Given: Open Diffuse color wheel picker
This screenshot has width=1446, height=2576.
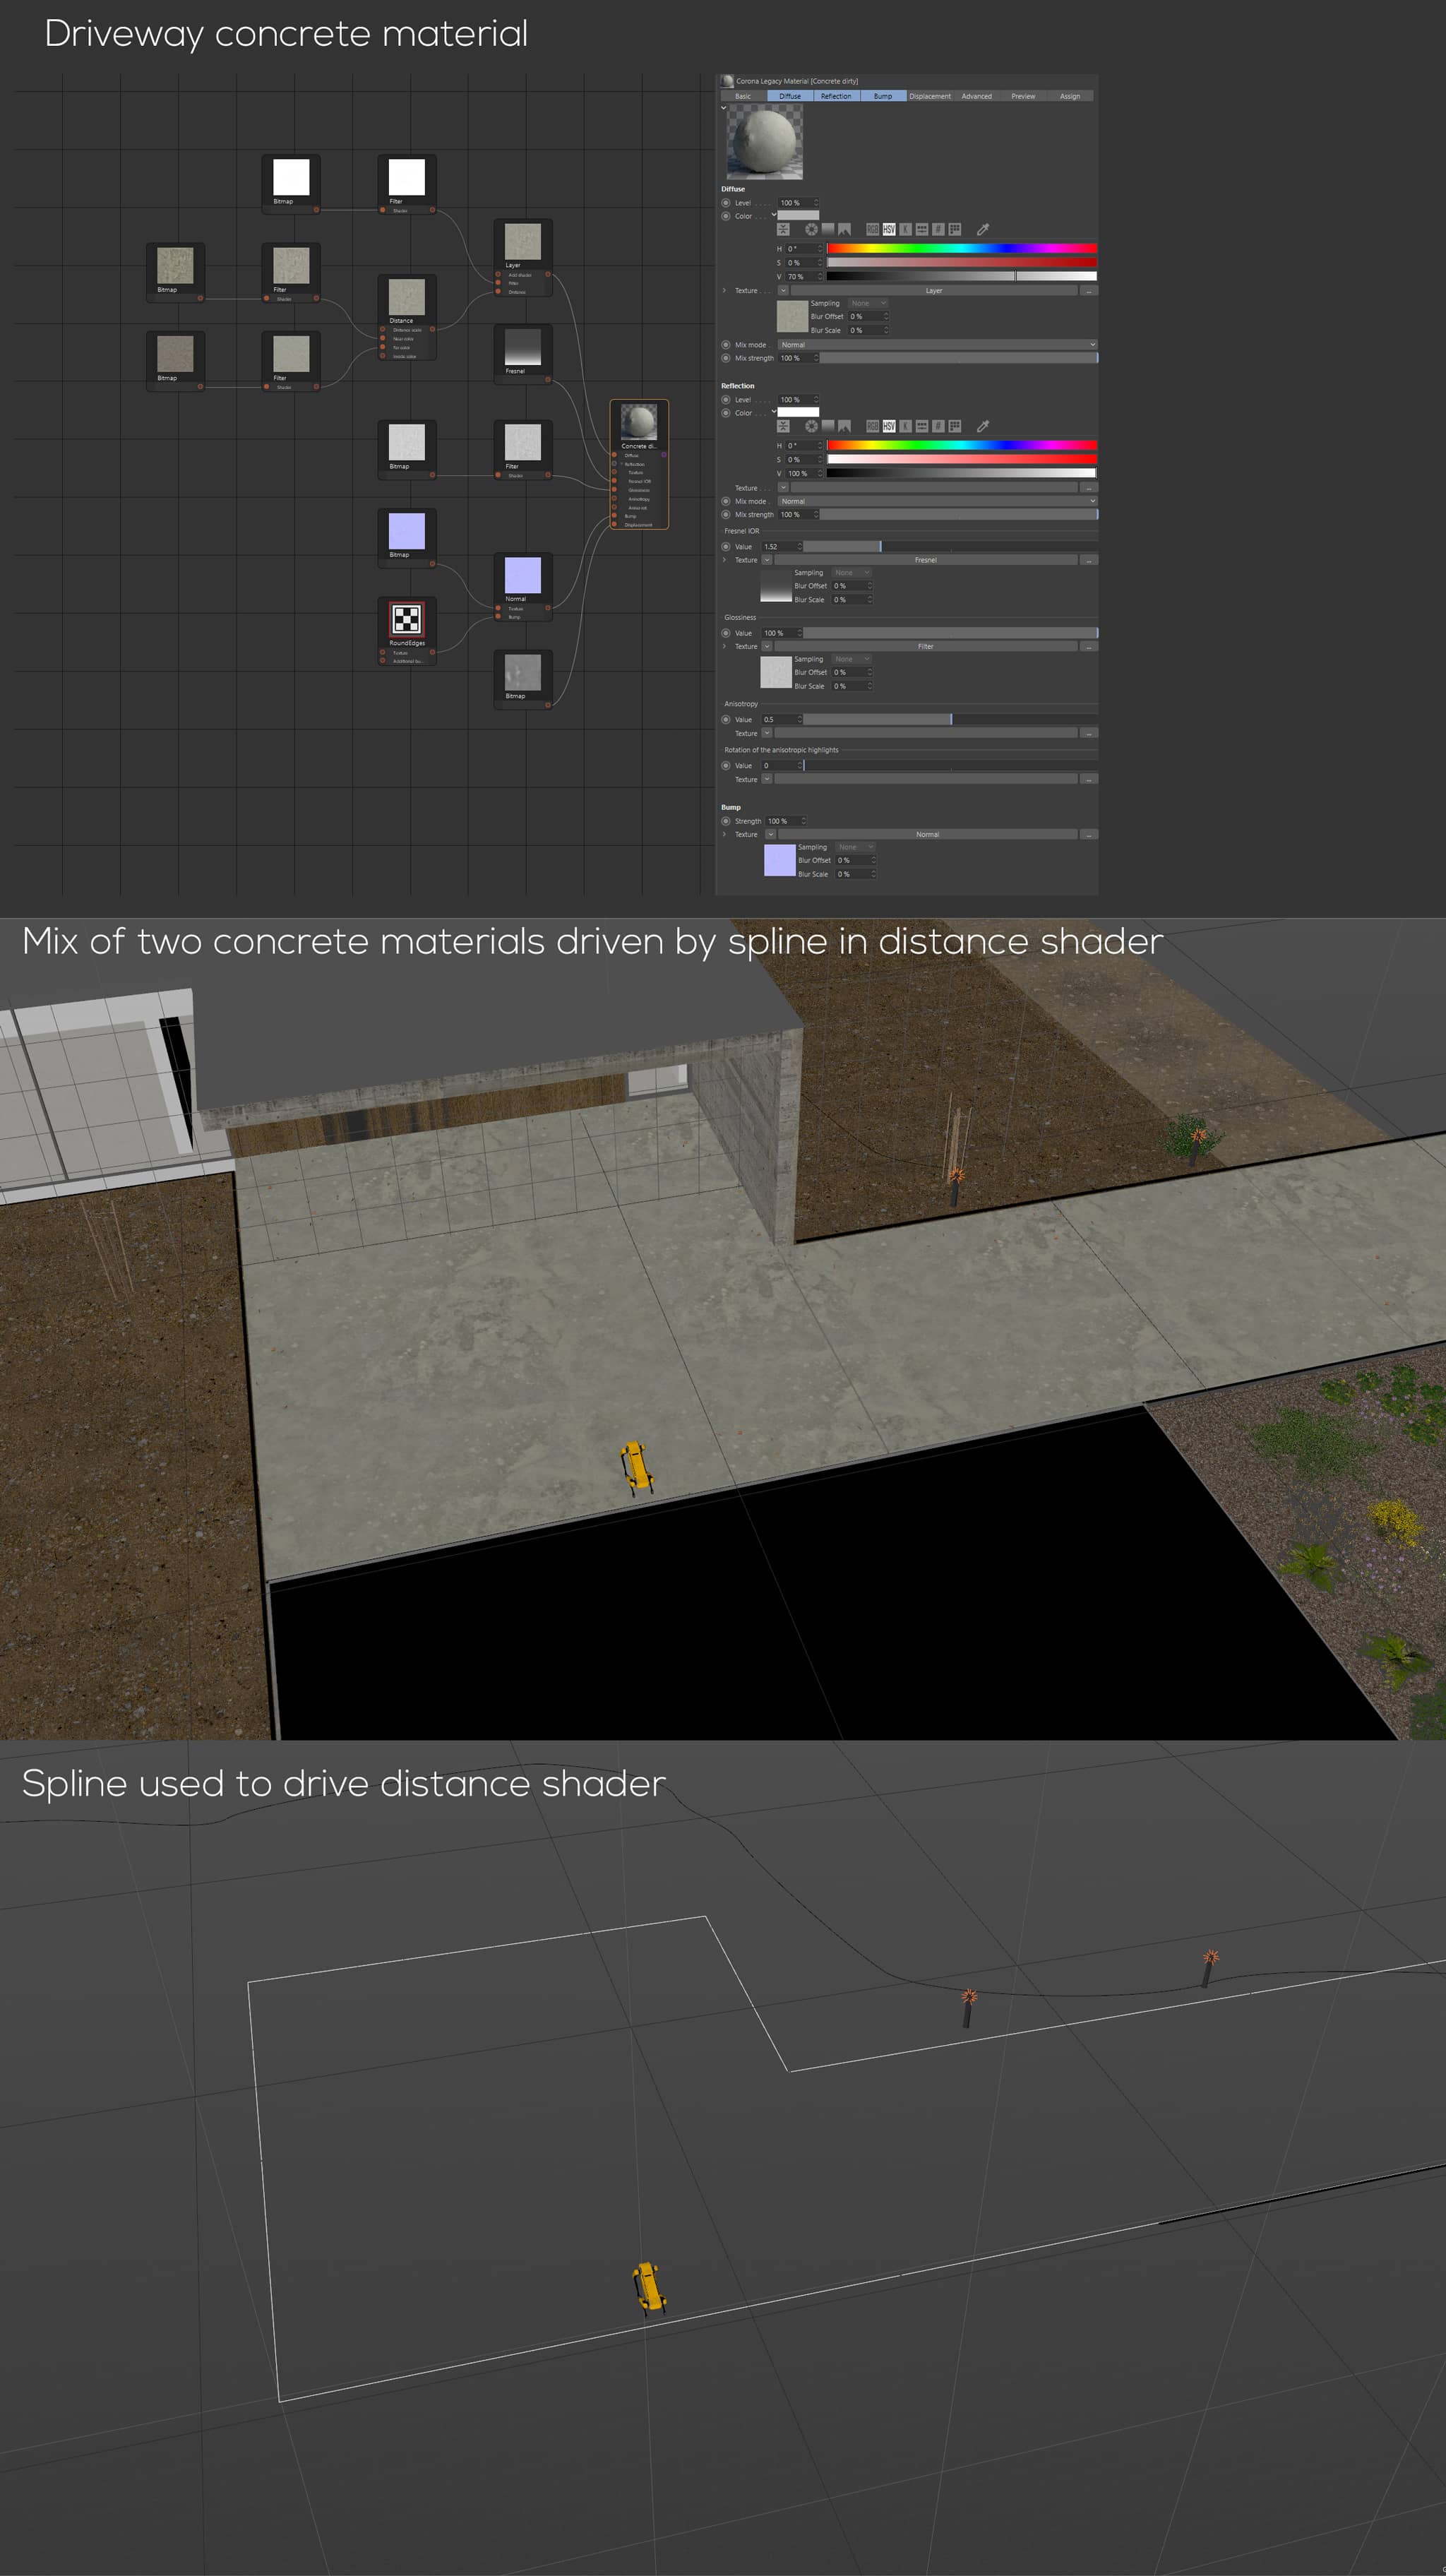Looking at the screenshot, I should coord(811,229).
